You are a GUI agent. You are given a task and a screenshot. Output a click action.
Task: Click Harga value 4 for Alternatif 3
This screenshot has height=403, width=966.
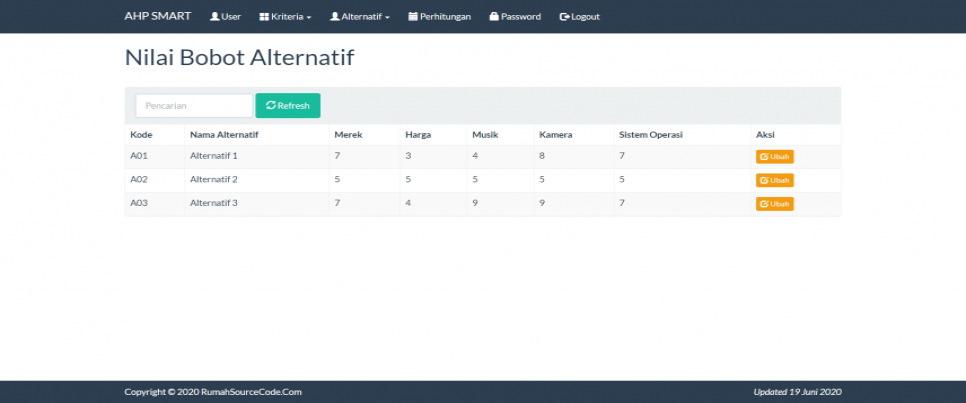click(x=408, y=203)
